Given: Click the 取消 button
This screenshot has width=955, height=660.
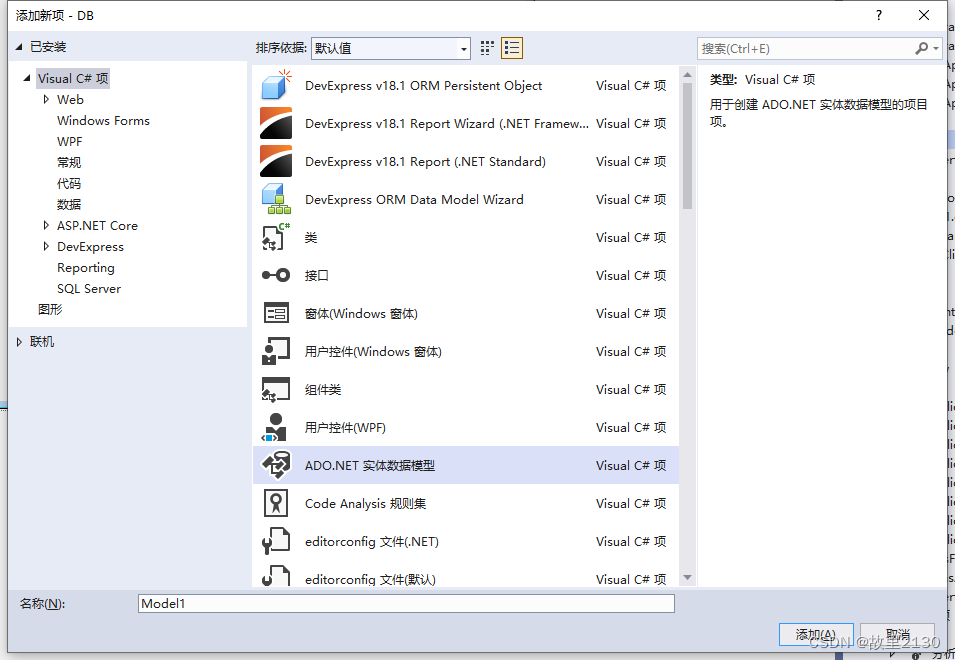Looking at the screenshot, I should click(x=897, y=634).
